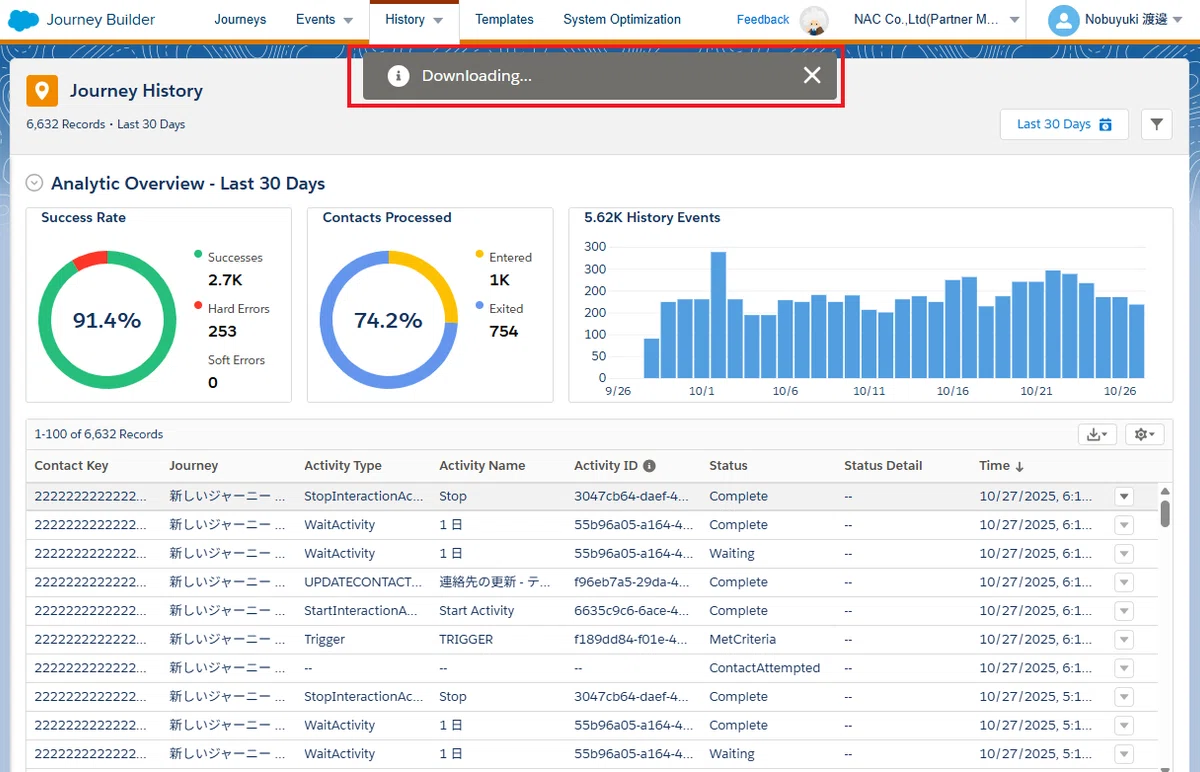Open the filter funnel icon
Viewport: 1200px width, 772px height.
1156,124
